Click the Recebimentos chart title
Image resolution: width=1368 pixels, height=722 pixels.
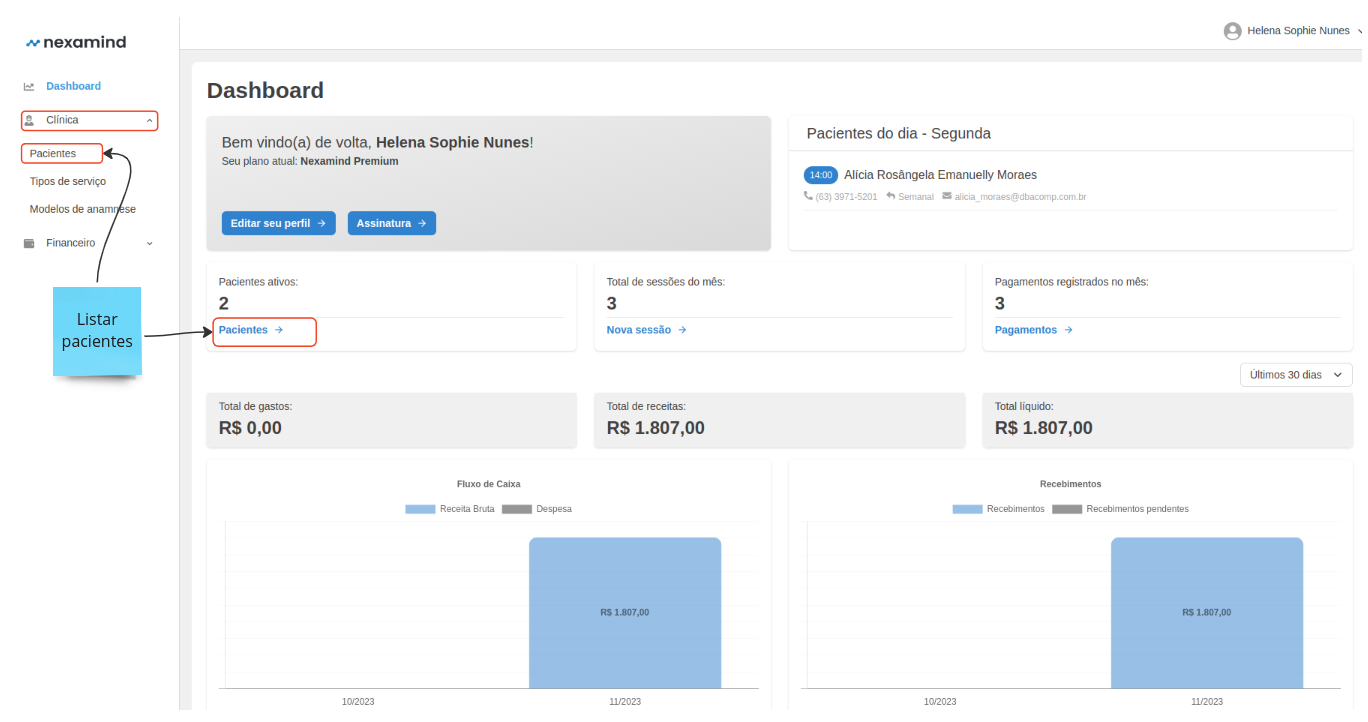[1070, 484]
